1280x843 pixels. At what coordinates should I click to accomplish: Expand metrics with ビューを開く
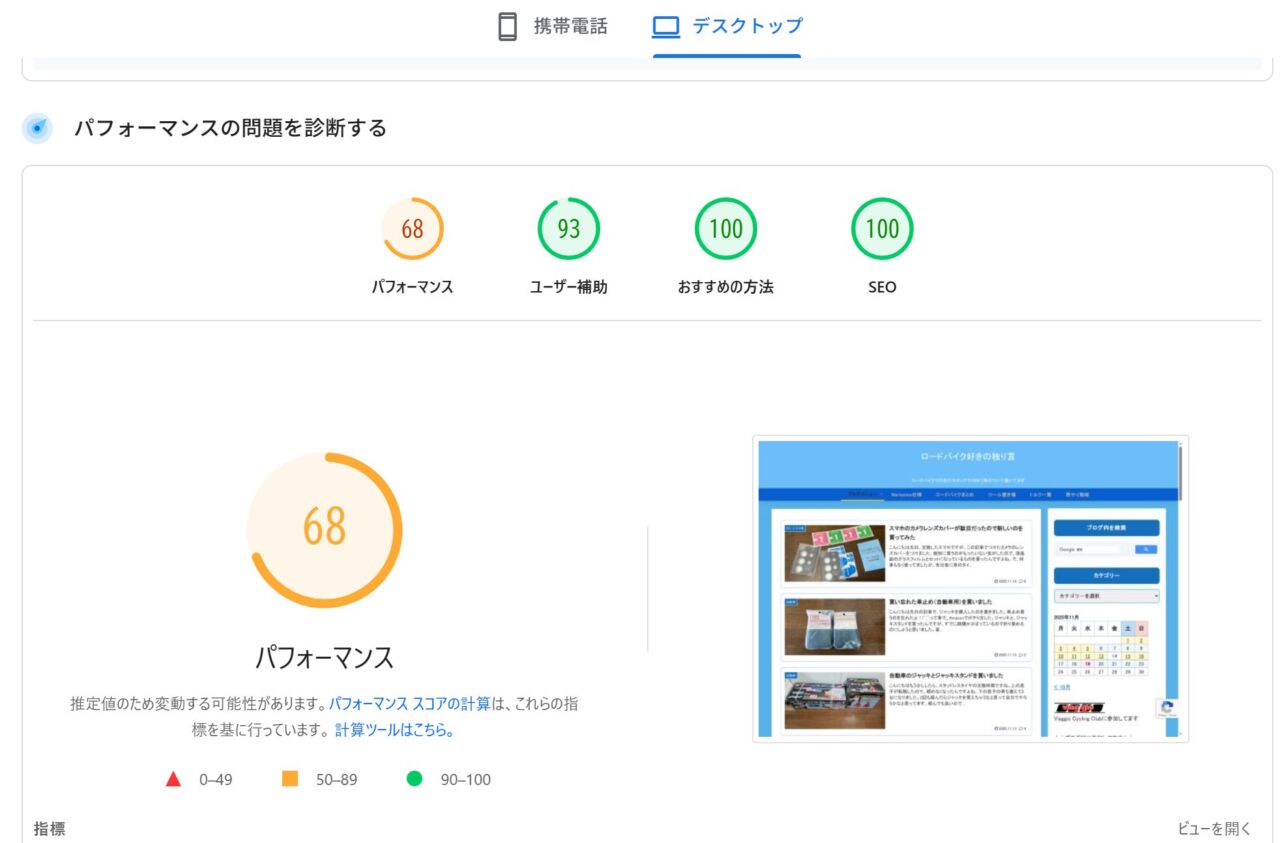coord(1214,829)
